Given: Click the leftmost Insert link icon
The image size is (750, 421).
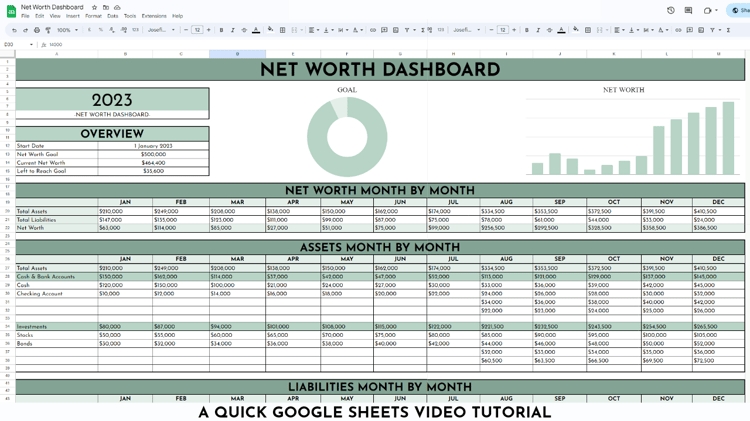Looking at the screenshot, I should pos(373,30).
